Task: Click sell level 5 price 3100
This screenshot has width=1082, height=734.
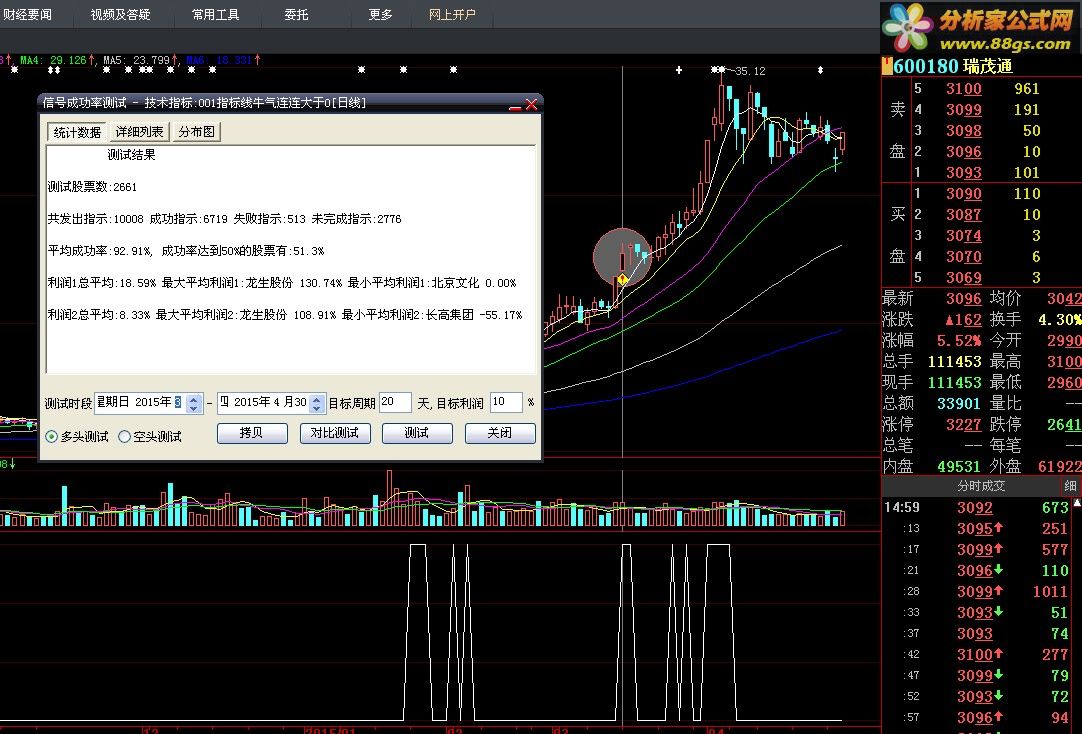Action: tap(963, 89)
